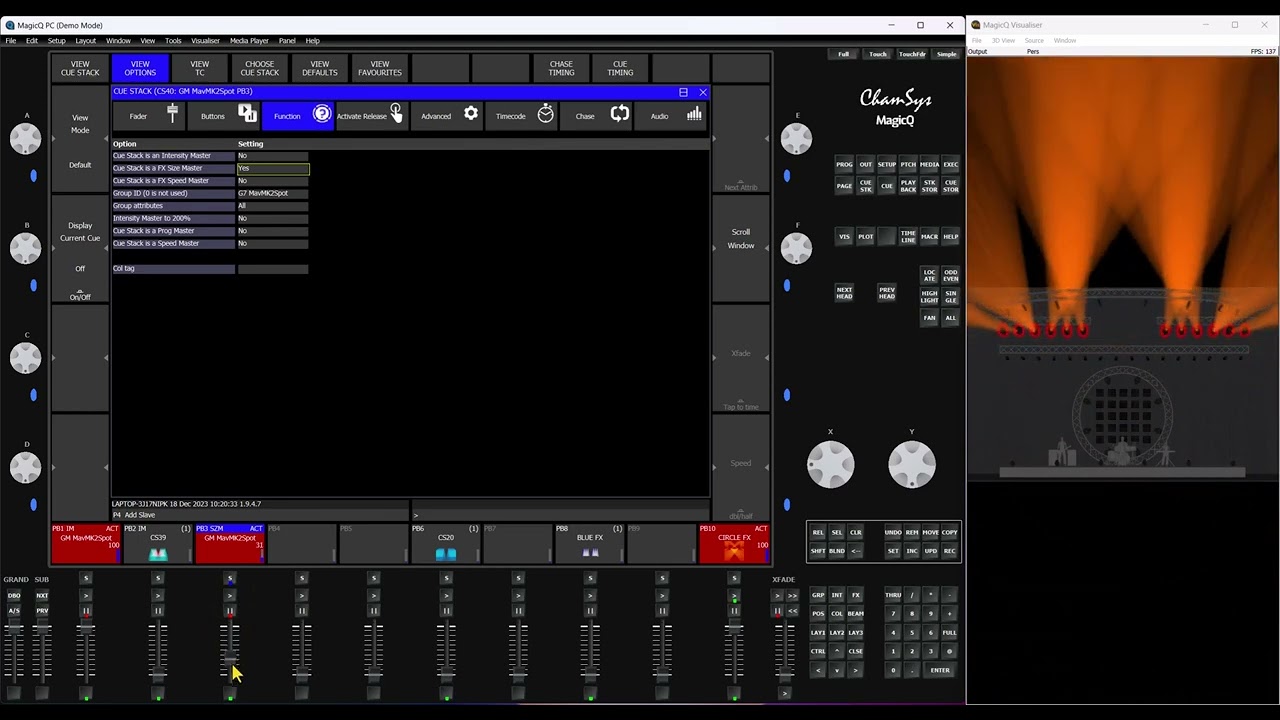
Task: Select the BLUE FX playback PB8
Action: (x=589, y=543)
